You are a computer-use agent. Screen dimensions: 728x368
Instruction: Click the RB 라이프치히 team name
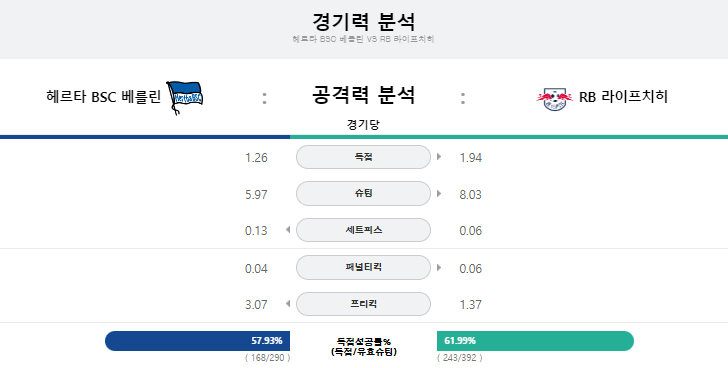(x=623, y=97)
